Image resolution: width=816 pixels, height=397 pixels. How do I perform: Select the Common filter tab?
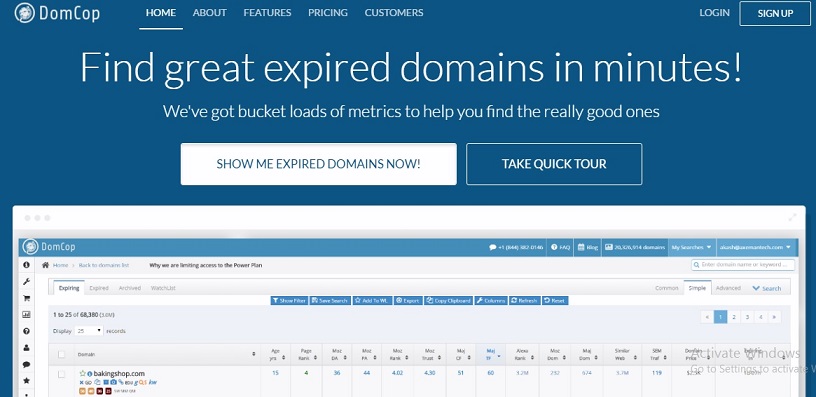point(667,288)
